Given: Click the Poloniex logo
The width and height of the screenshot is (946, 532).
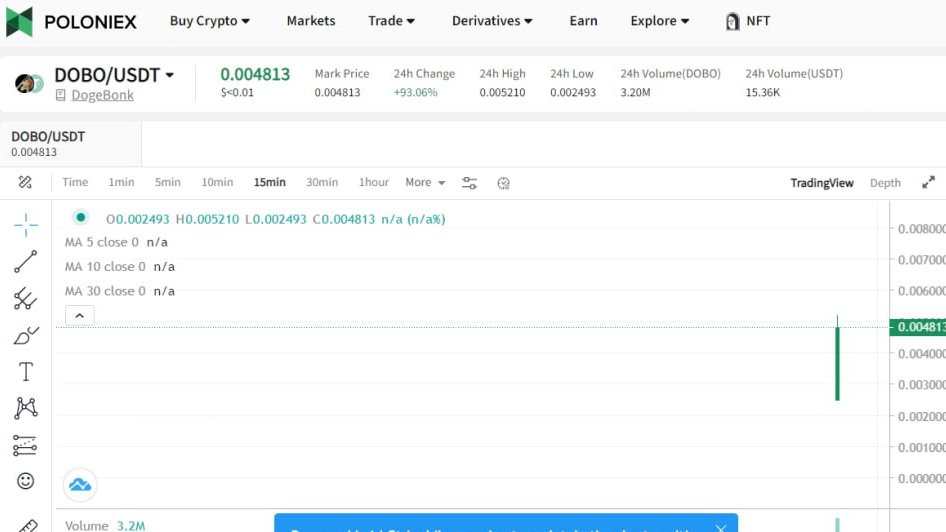Looking at the screenshot, I should (71, 22).
